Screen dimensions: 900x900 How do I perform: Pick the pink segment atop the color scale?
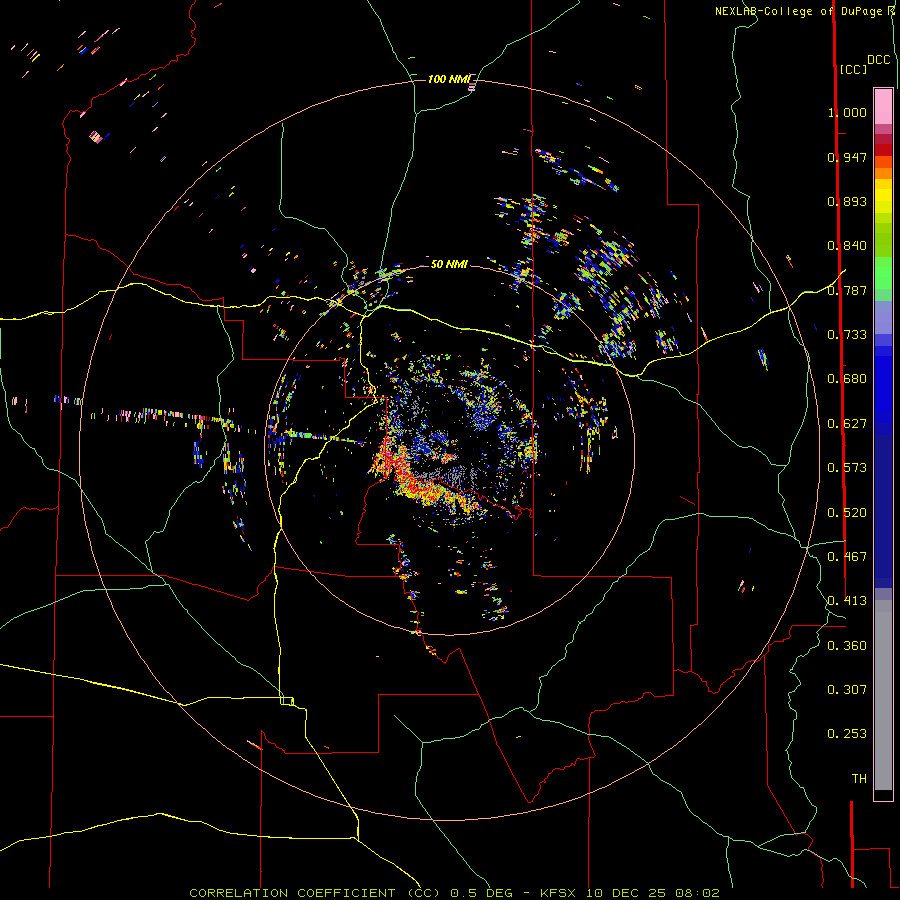point(883,107)
